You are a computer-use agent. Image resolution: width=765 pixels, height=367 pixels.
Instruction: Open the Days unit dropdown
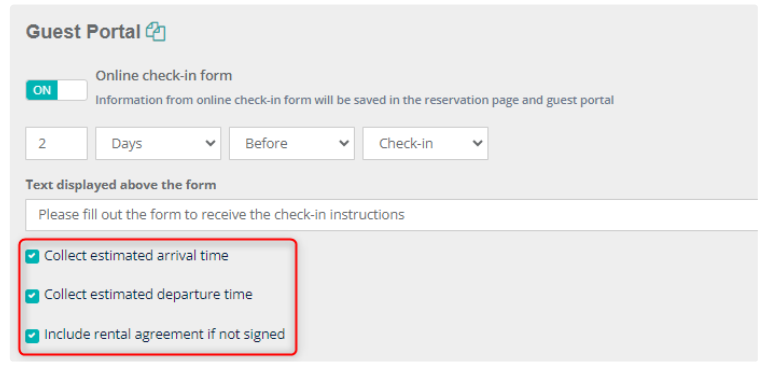pos(158,143)
